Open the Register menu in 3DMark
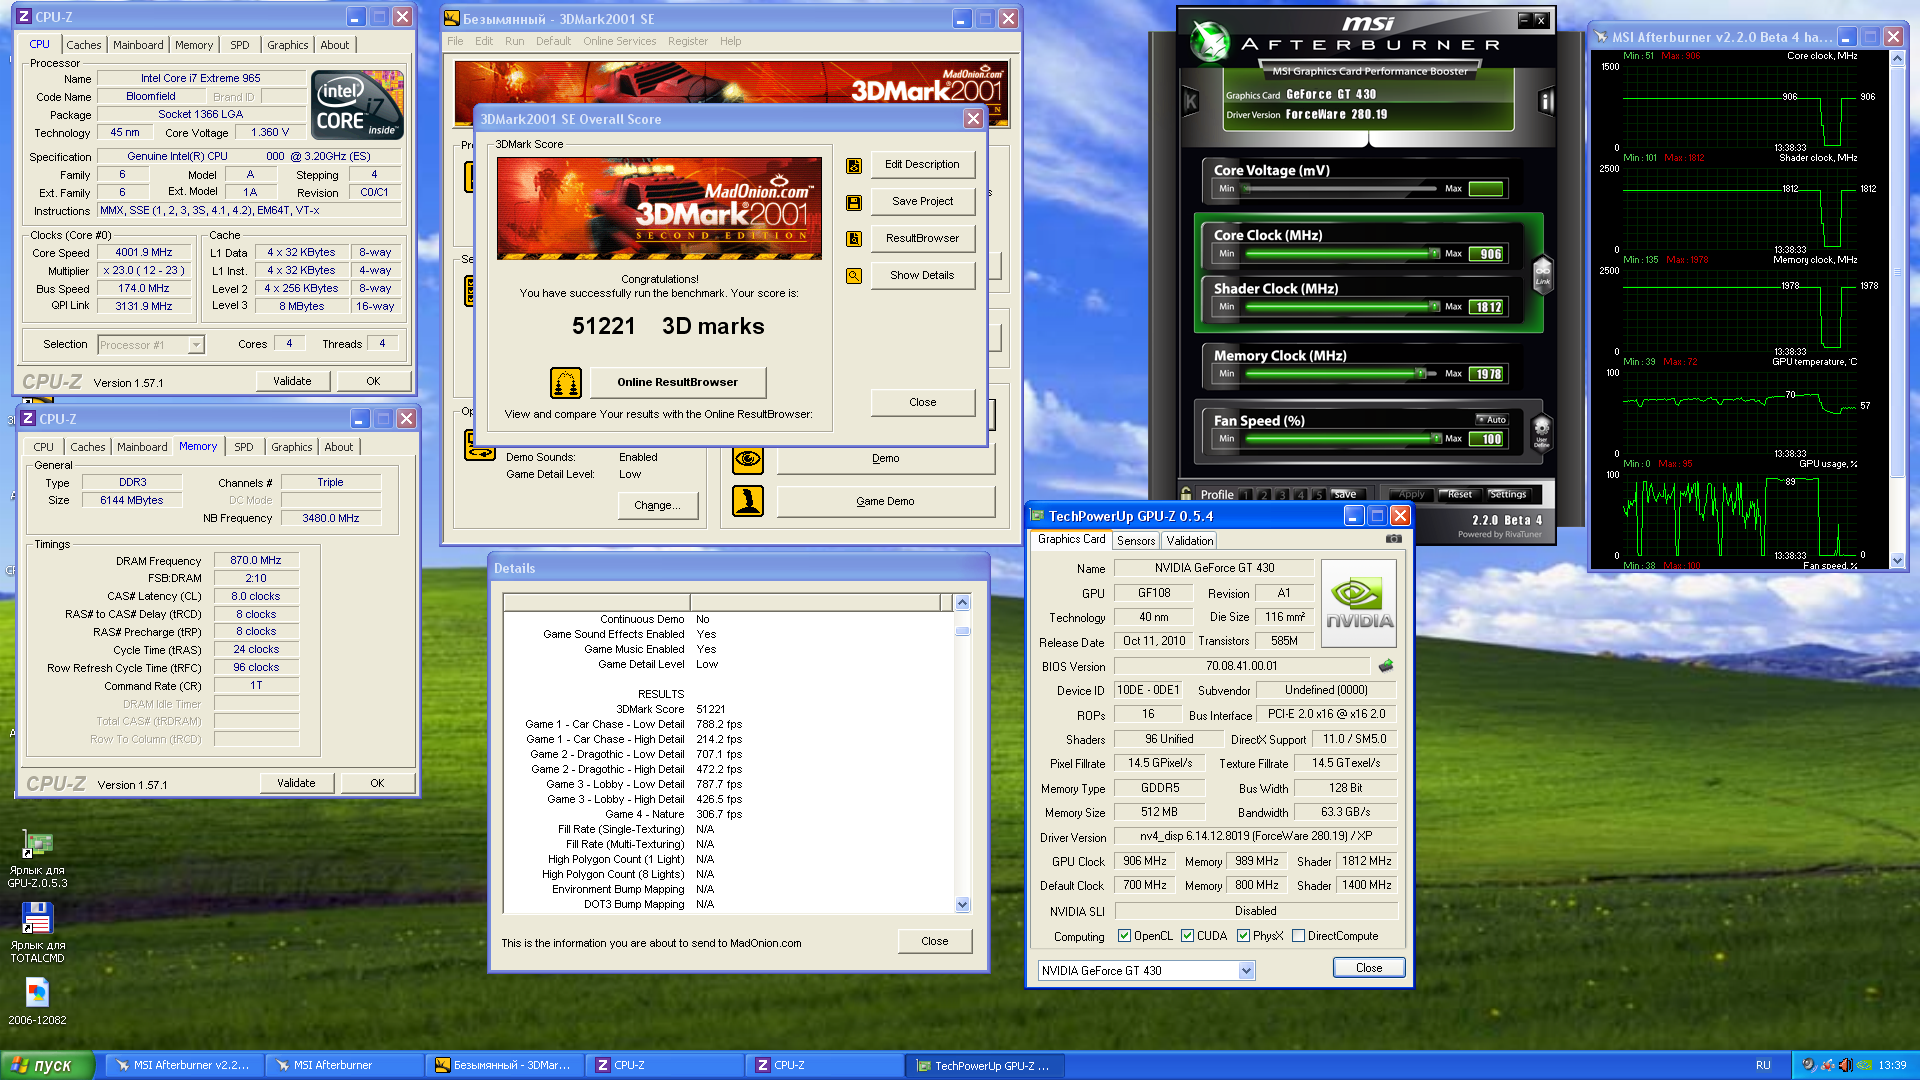 pos(688,41)
